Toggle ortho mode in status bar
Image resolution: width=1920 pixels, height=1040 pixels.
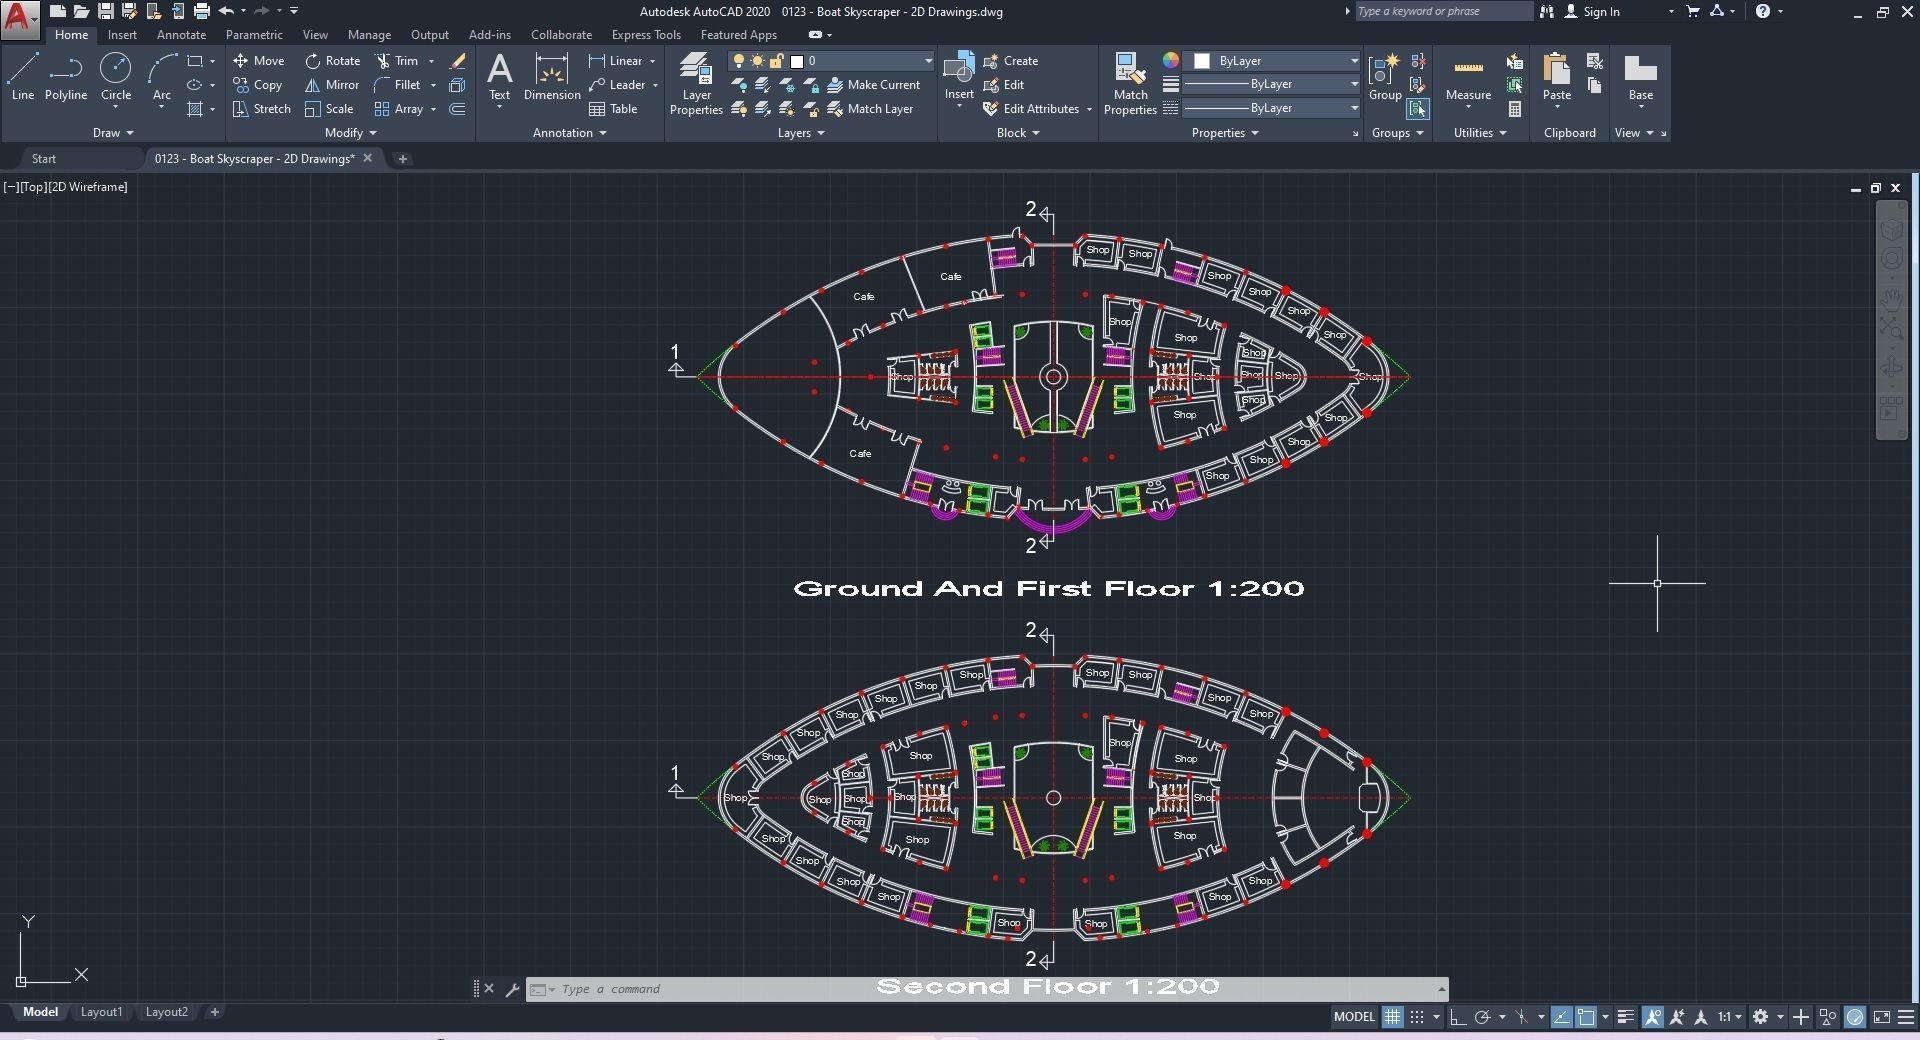pyautogui.click(x=1458, y=1017)
